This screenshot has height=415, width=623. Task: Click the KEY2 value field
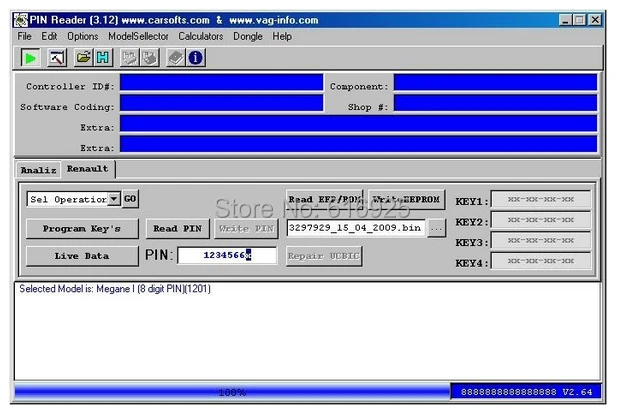(x=541, y=220)
